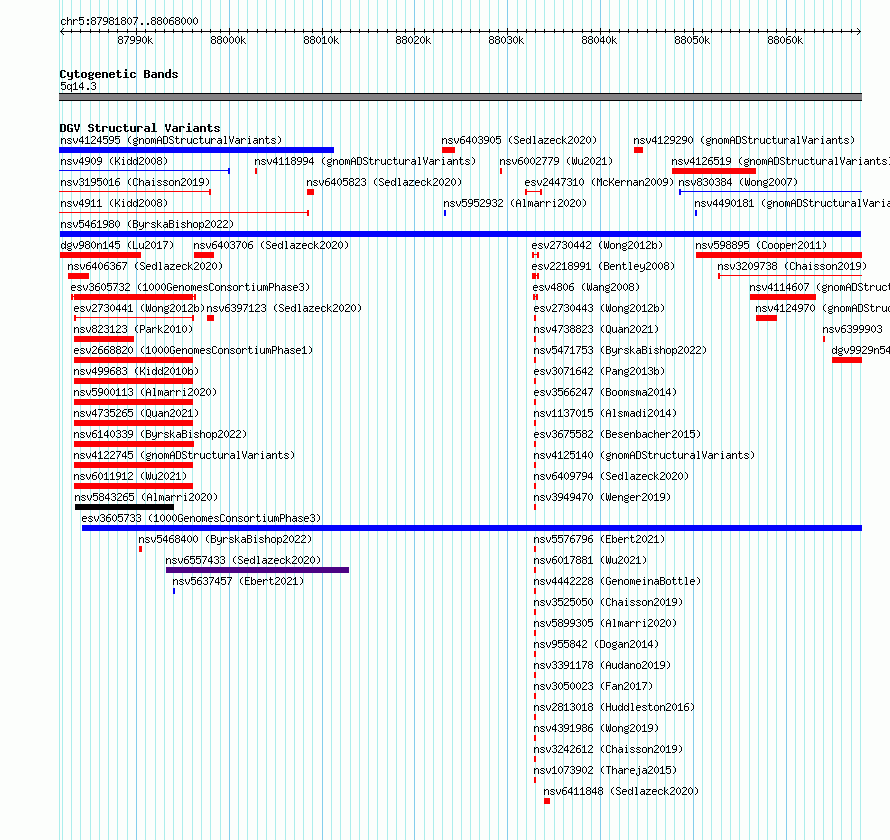The width and height of the screenshot is (890, 840).
Task: Select esv4806 (Wang2008) variant
Action: [586, 287]
